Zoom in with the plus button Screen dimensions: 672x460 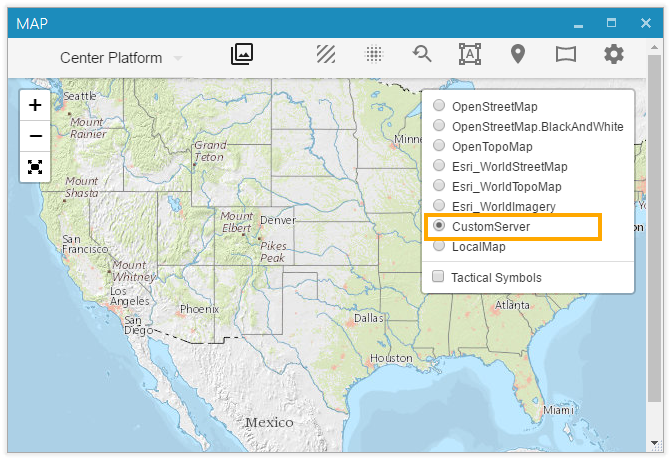tap(35, 105)
